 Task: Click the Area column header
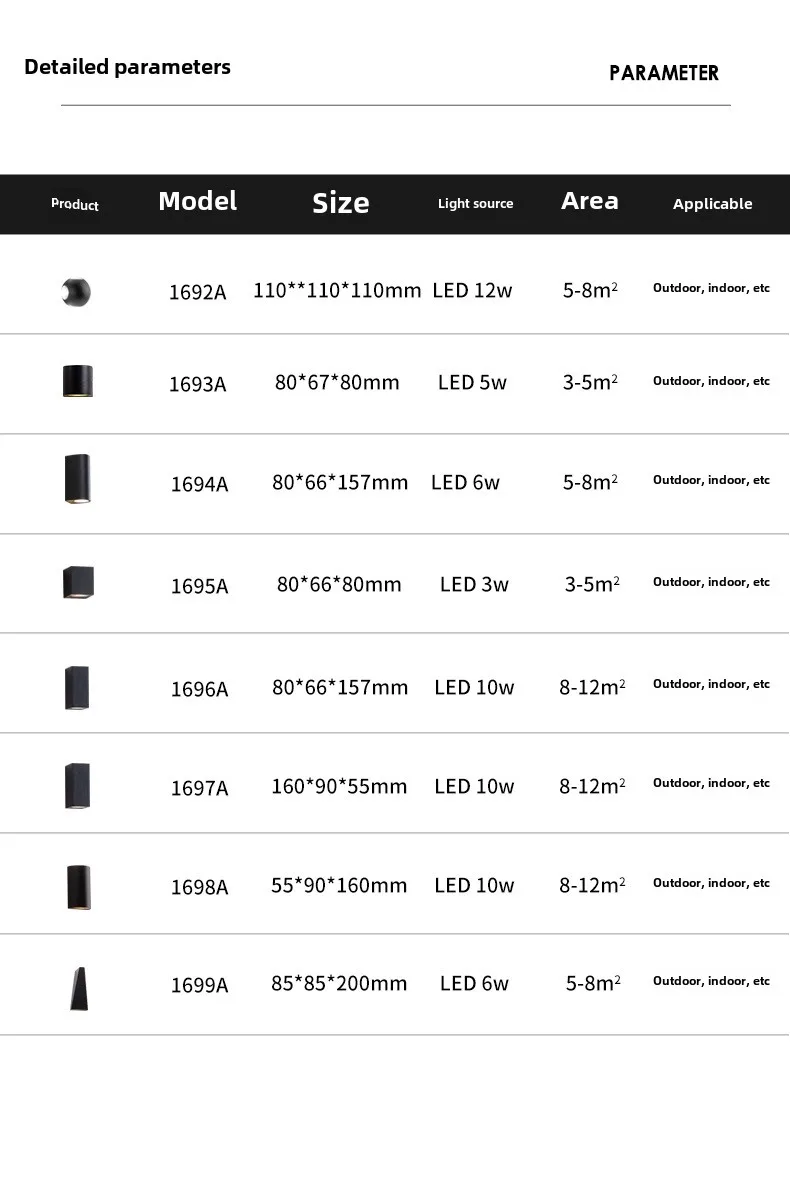point(590,201)
